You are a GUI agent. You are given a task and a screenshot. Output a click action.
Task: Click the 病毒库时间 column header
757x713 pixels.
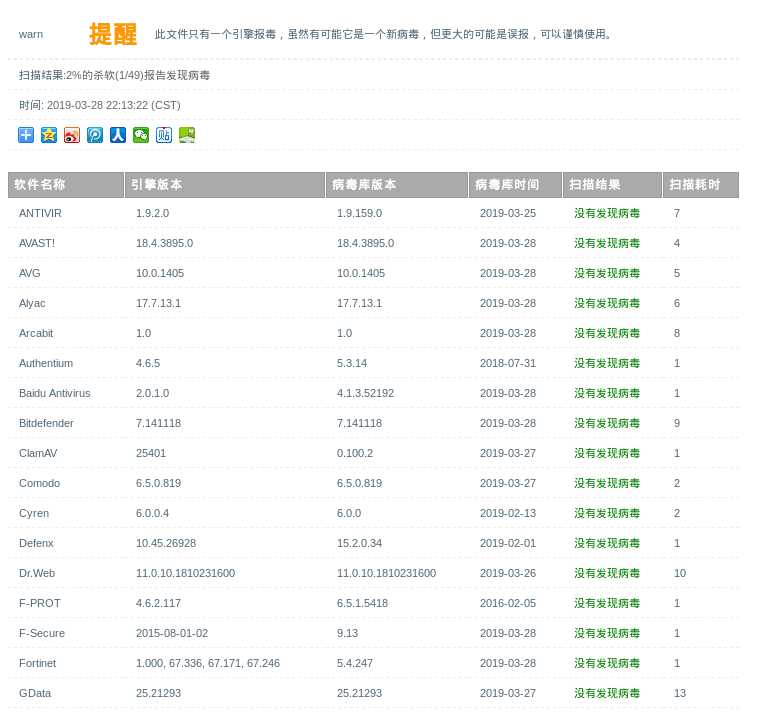coord(516,185)
